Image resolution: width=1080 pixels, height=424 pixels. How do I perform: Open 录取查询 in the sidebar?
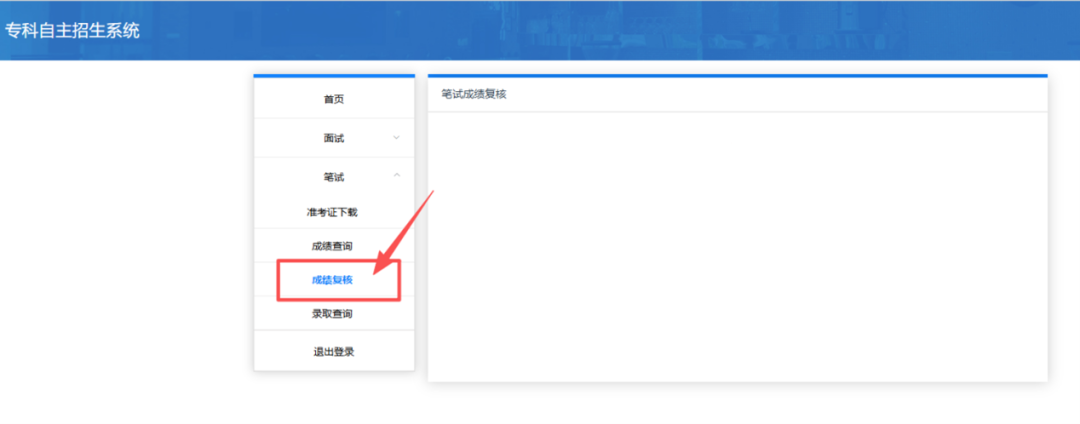coord(332,314)
